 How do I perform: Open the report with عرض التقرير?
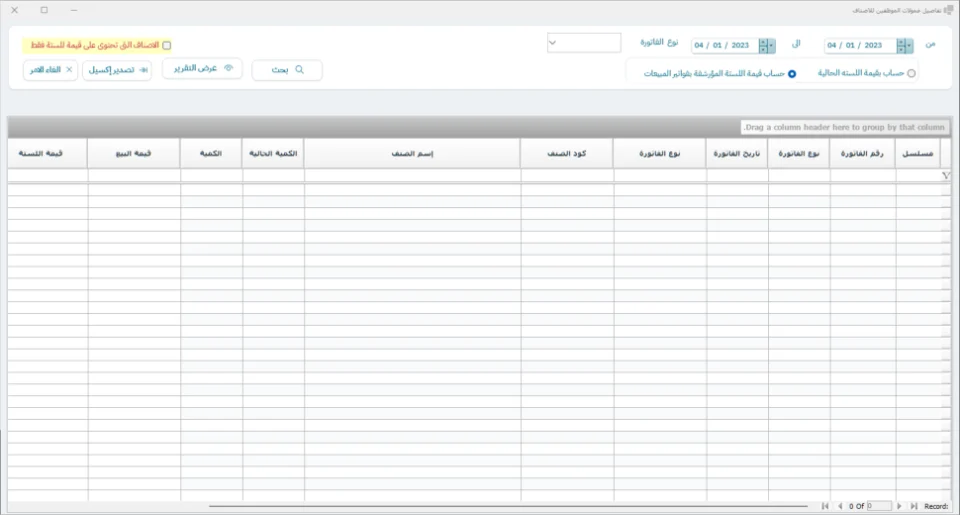[202, 69]
